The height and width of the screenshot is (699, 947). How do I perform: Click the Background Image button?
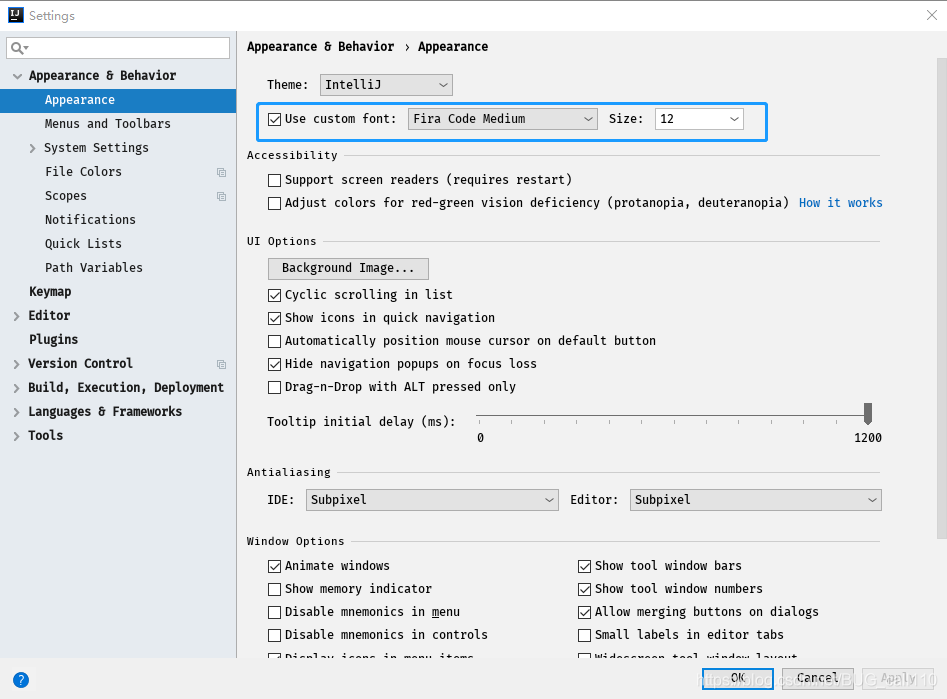pos(347,268)
